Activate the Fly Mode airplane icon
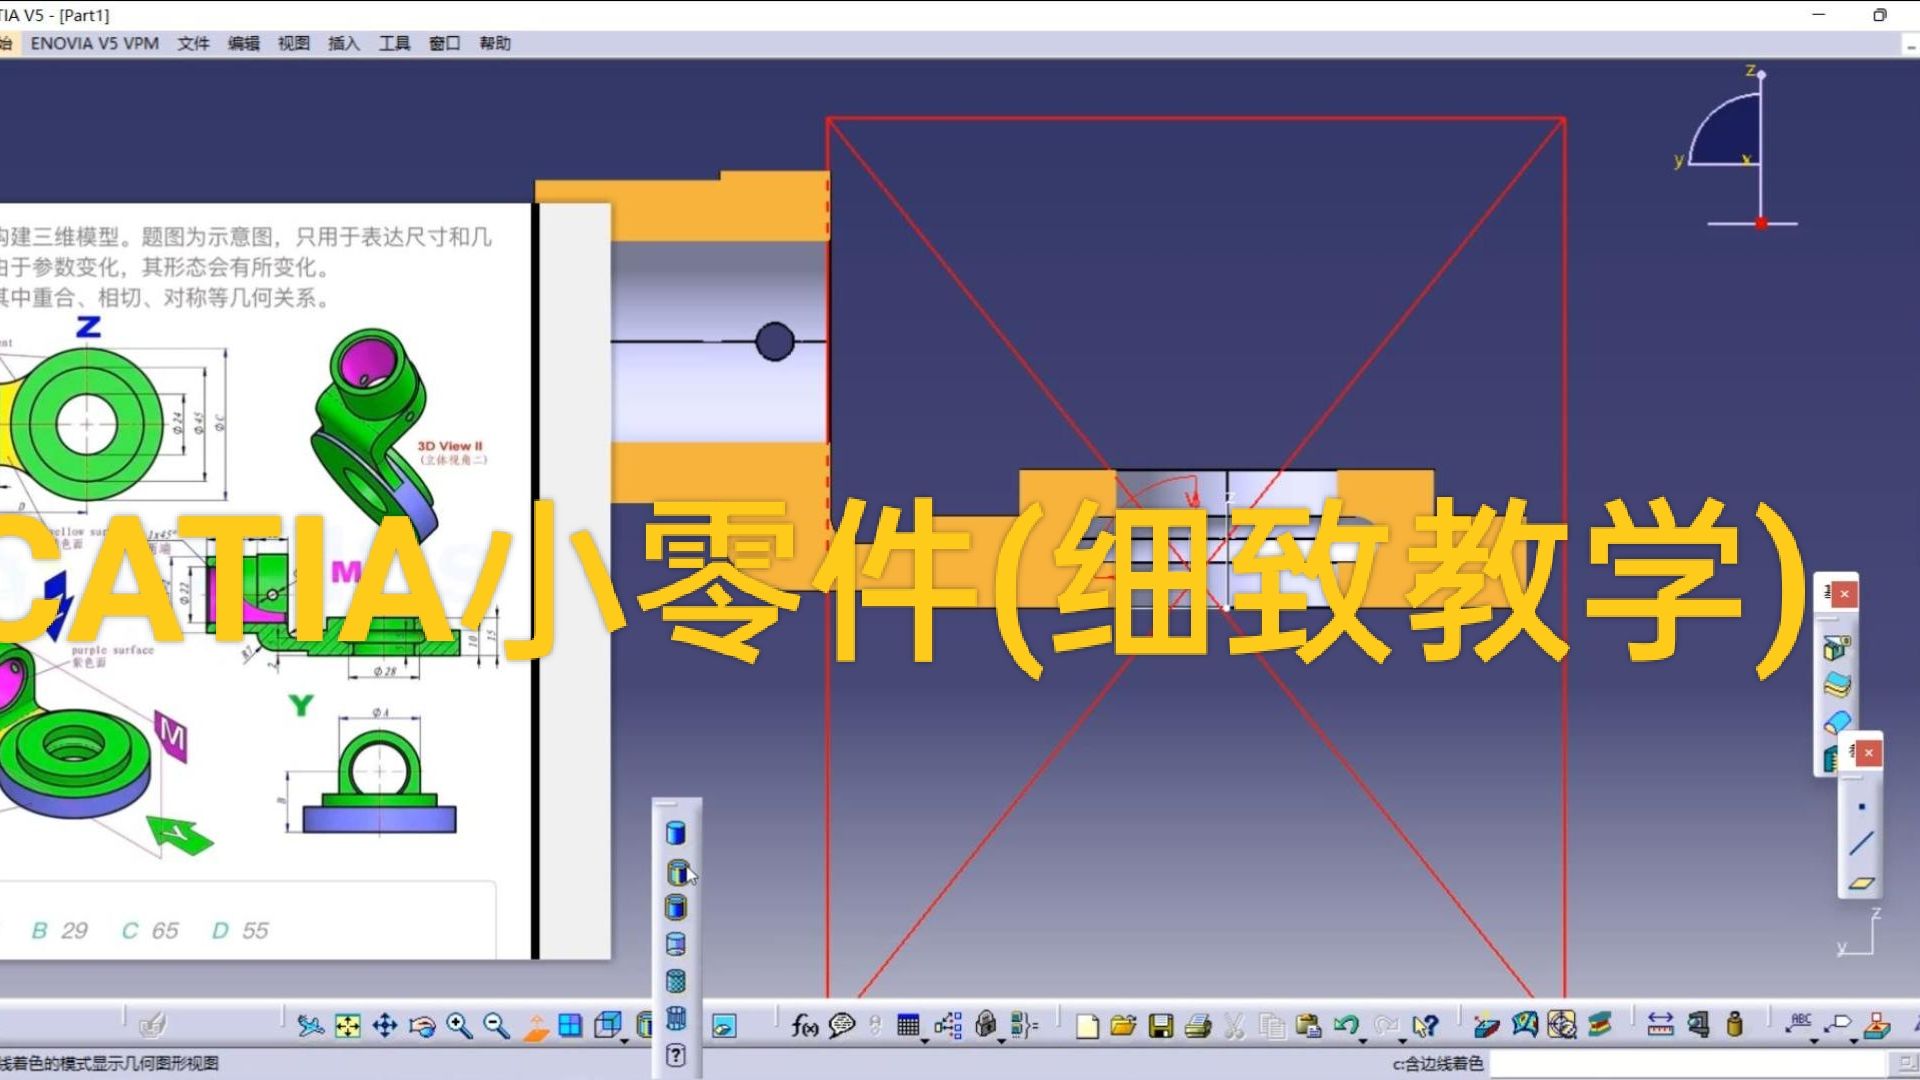1920x1080 pixels. 310,1025
